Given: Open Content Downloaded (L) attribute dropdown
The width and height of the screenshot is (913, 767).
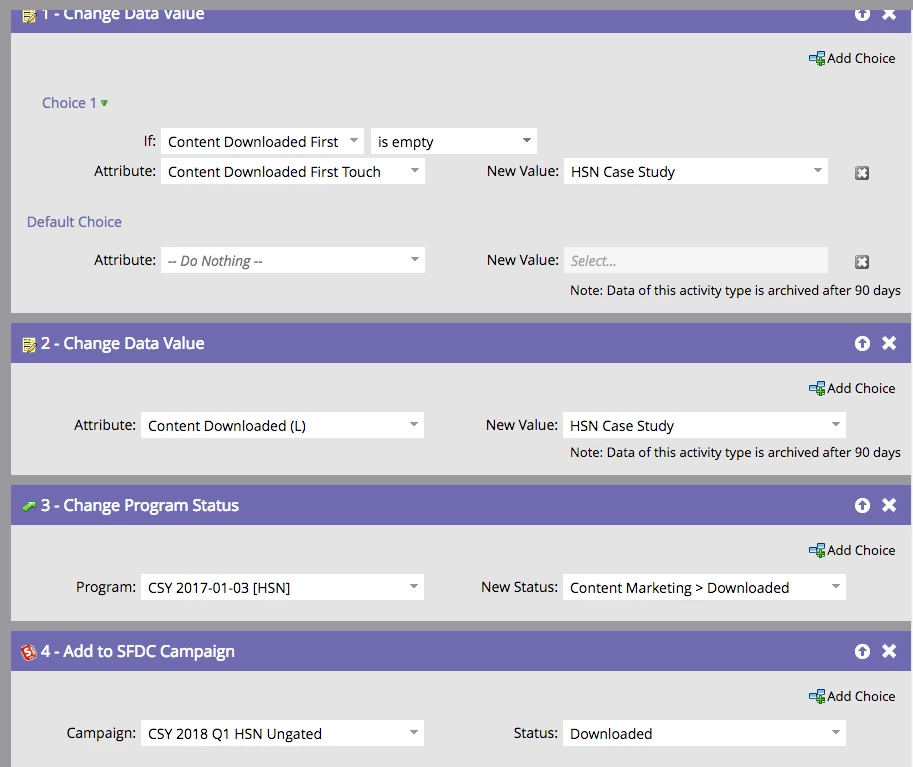Looking at the screenshot, I should pyautogui.click(x=414, y=425).
